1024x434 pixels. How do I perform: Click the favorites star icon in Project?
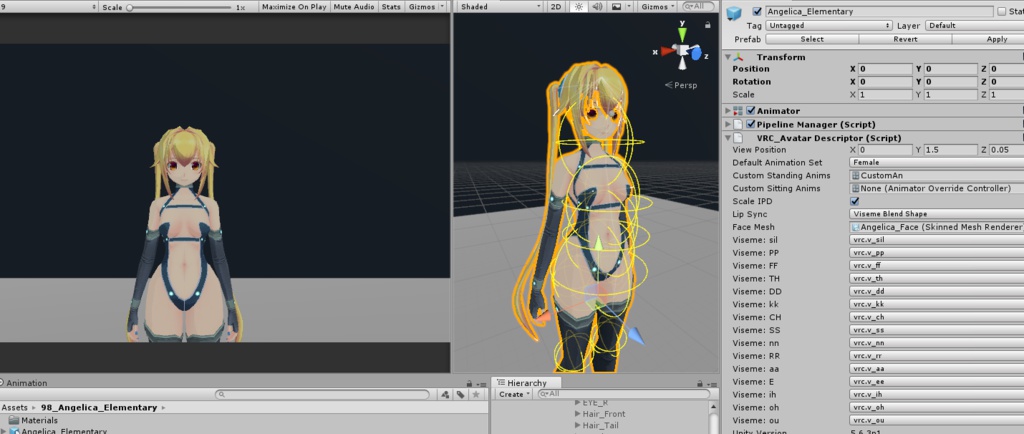[x=476, y=395]
